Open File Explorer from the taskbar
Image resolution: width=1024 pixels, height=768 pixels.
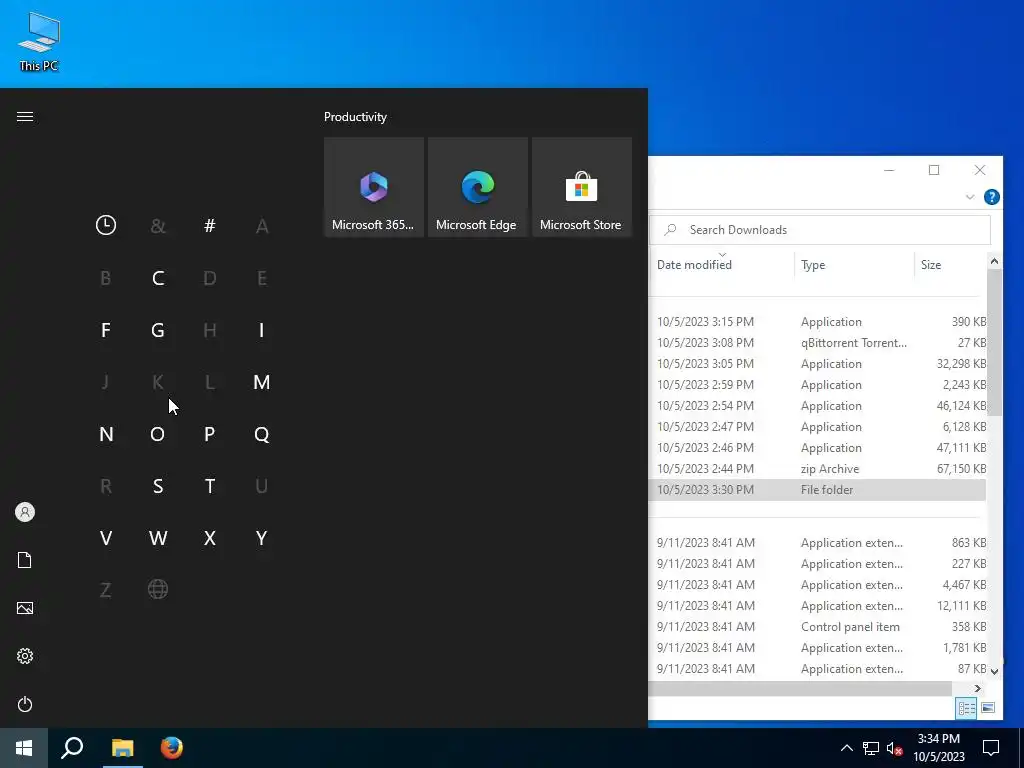[122, 748]
